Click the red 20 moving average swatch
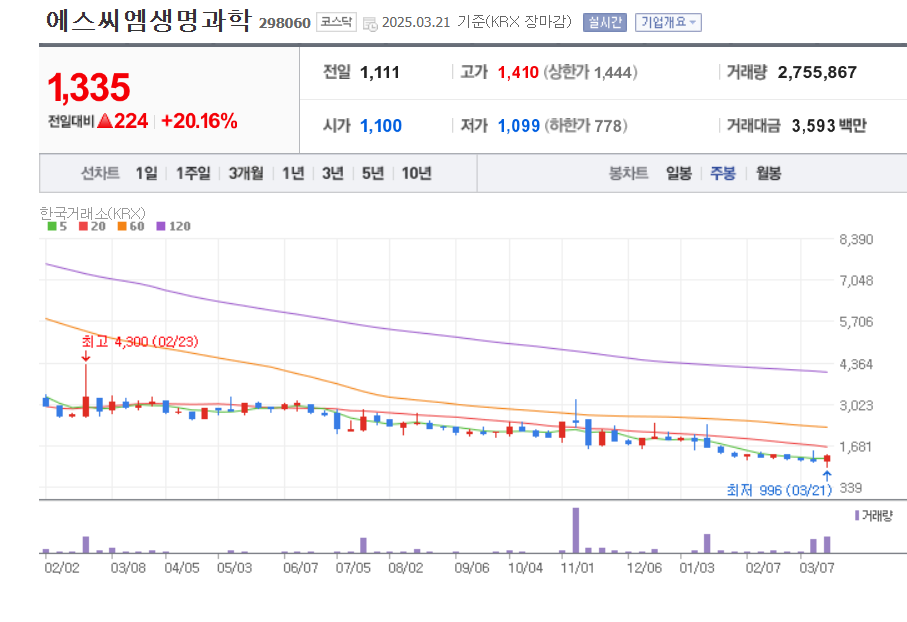907x622 pixels. tap(83, 226)
